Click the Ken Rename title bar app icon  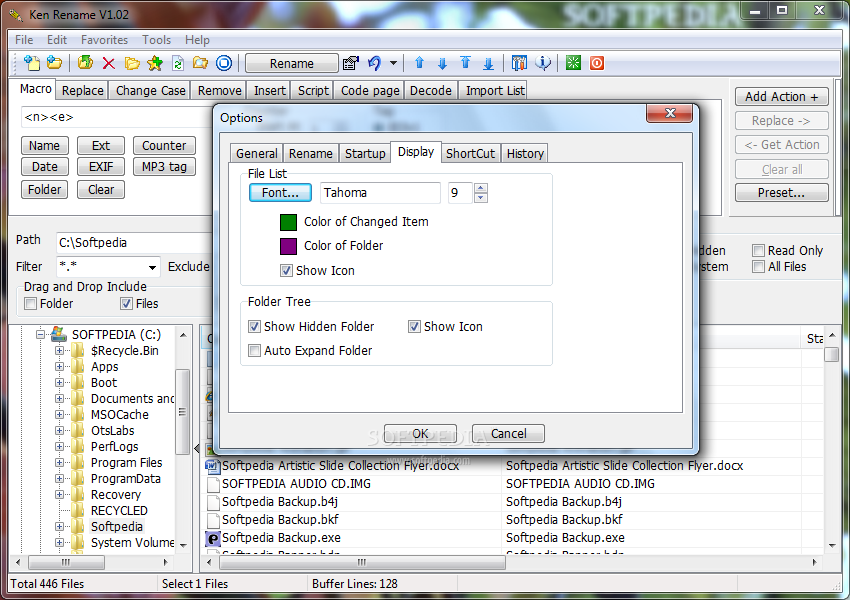tap(16, 15)
